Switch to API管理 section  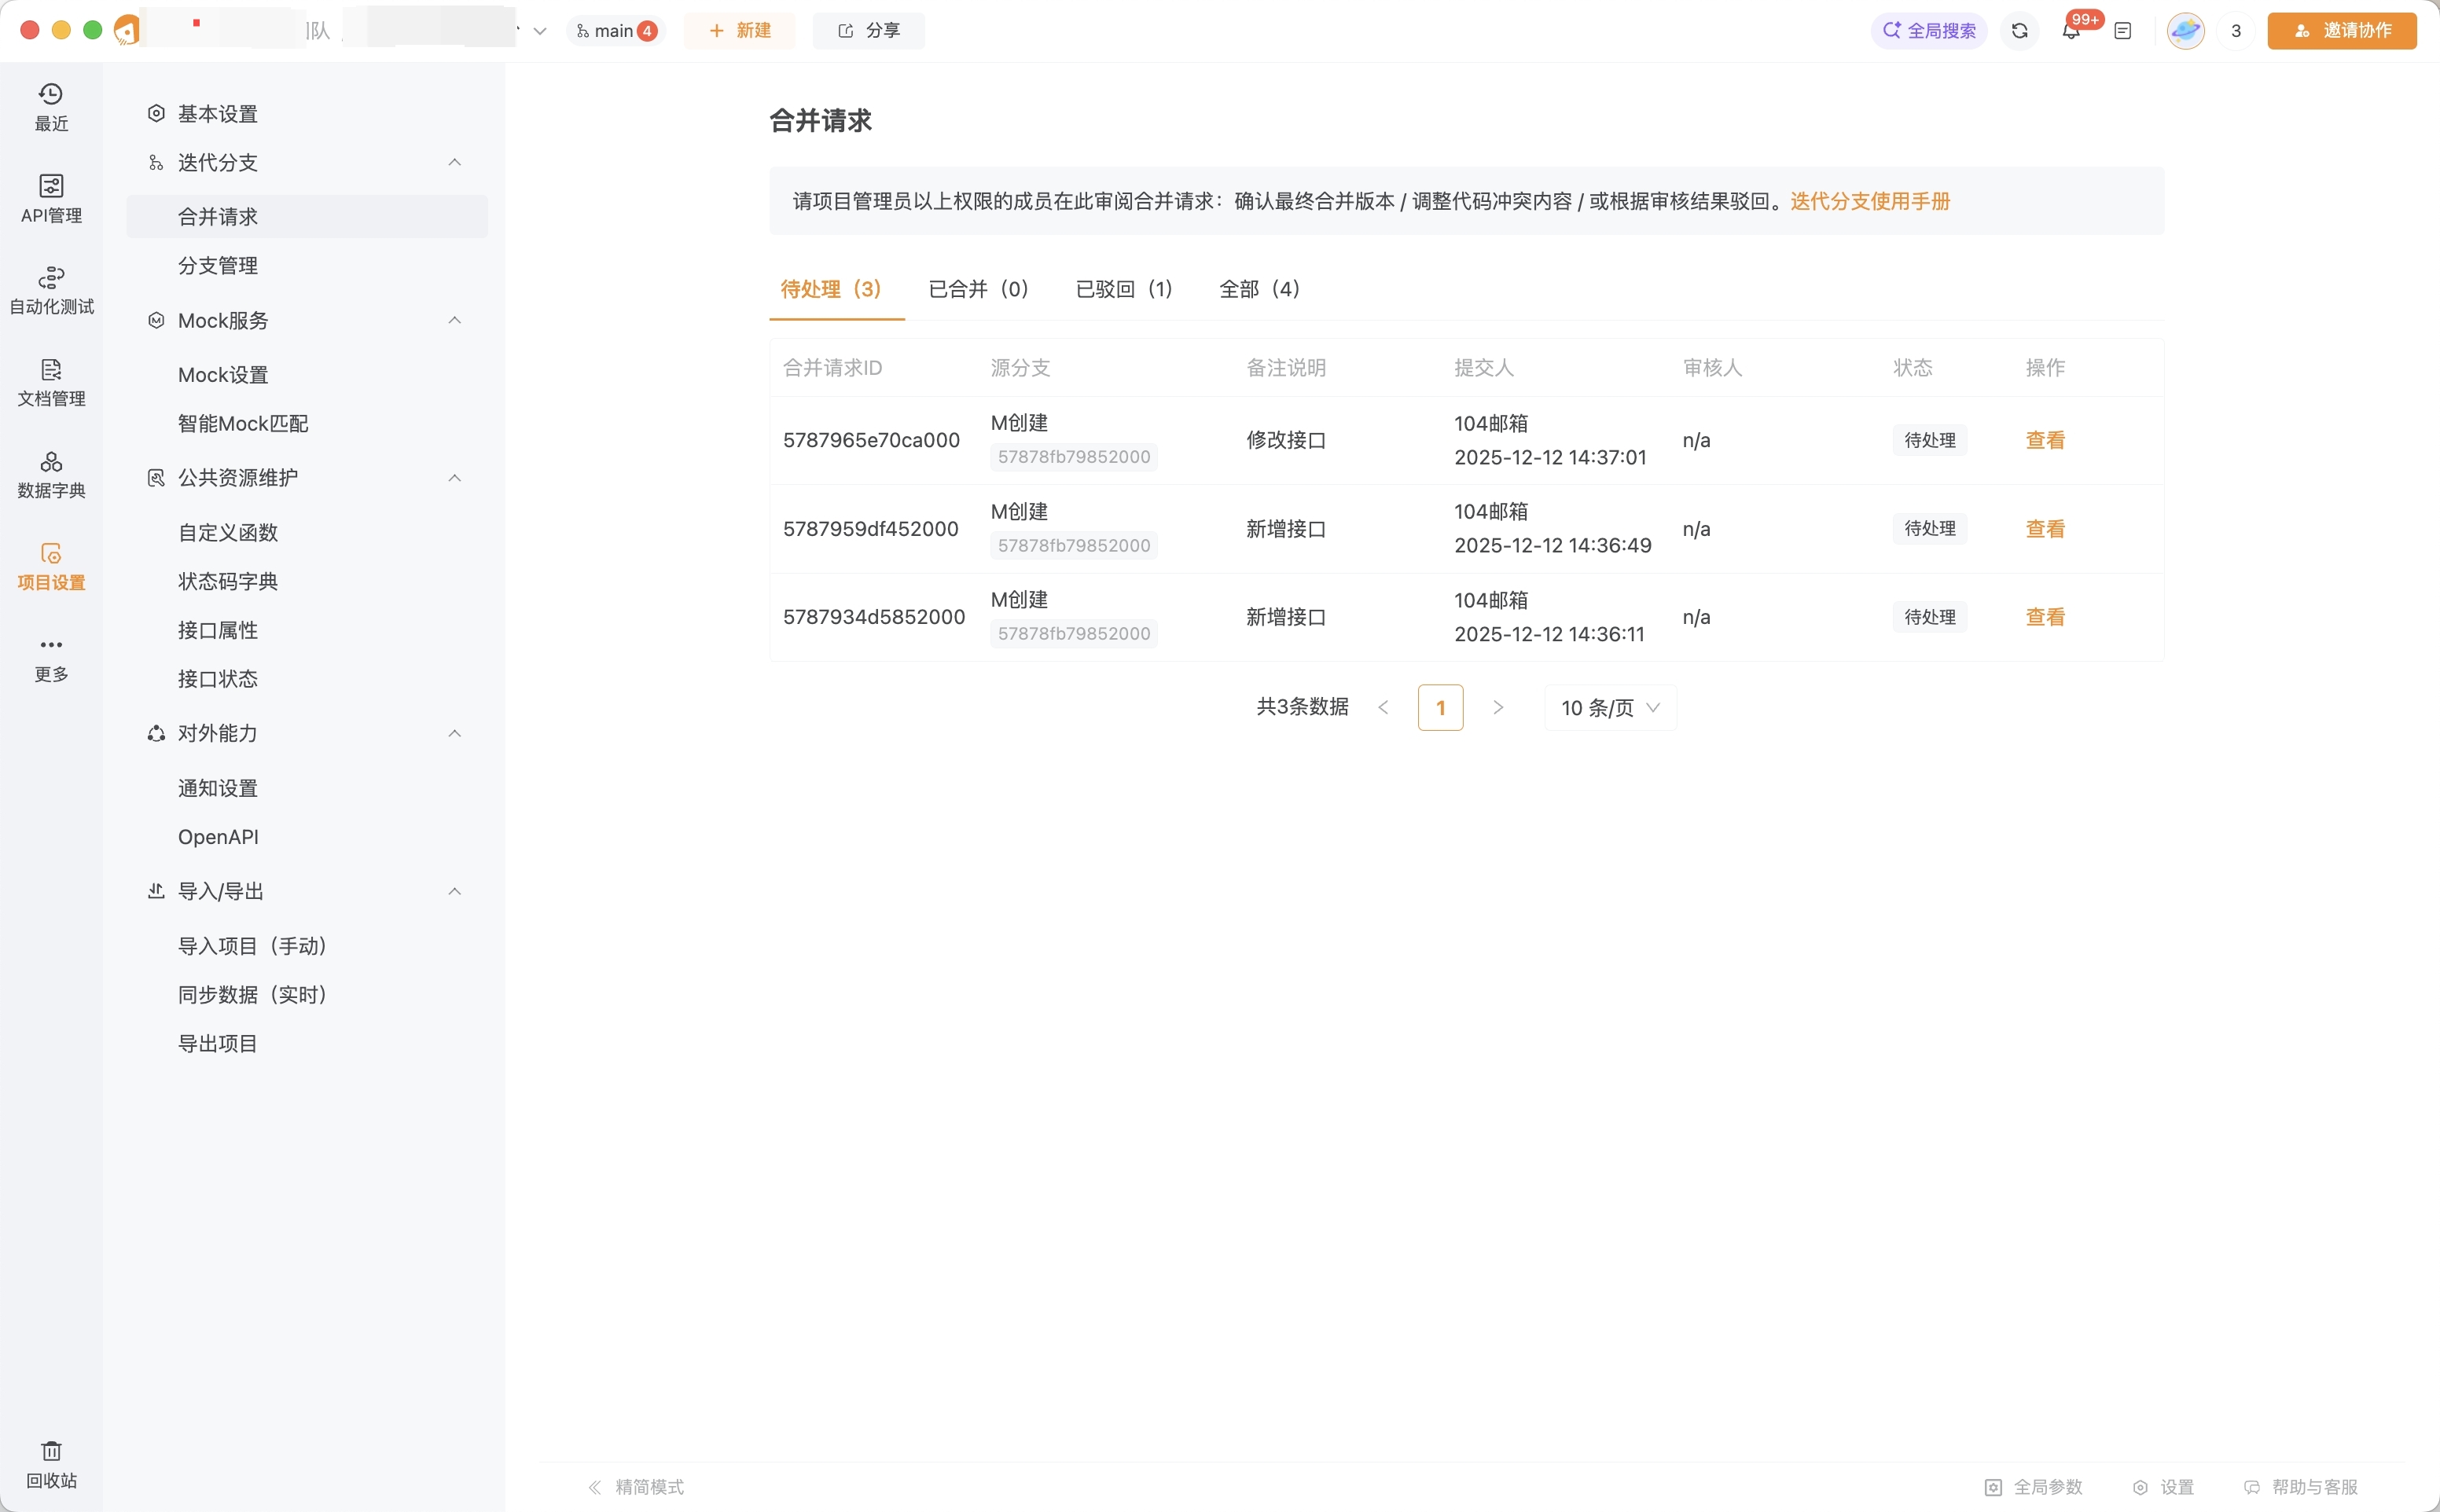(x=50, y=198)
